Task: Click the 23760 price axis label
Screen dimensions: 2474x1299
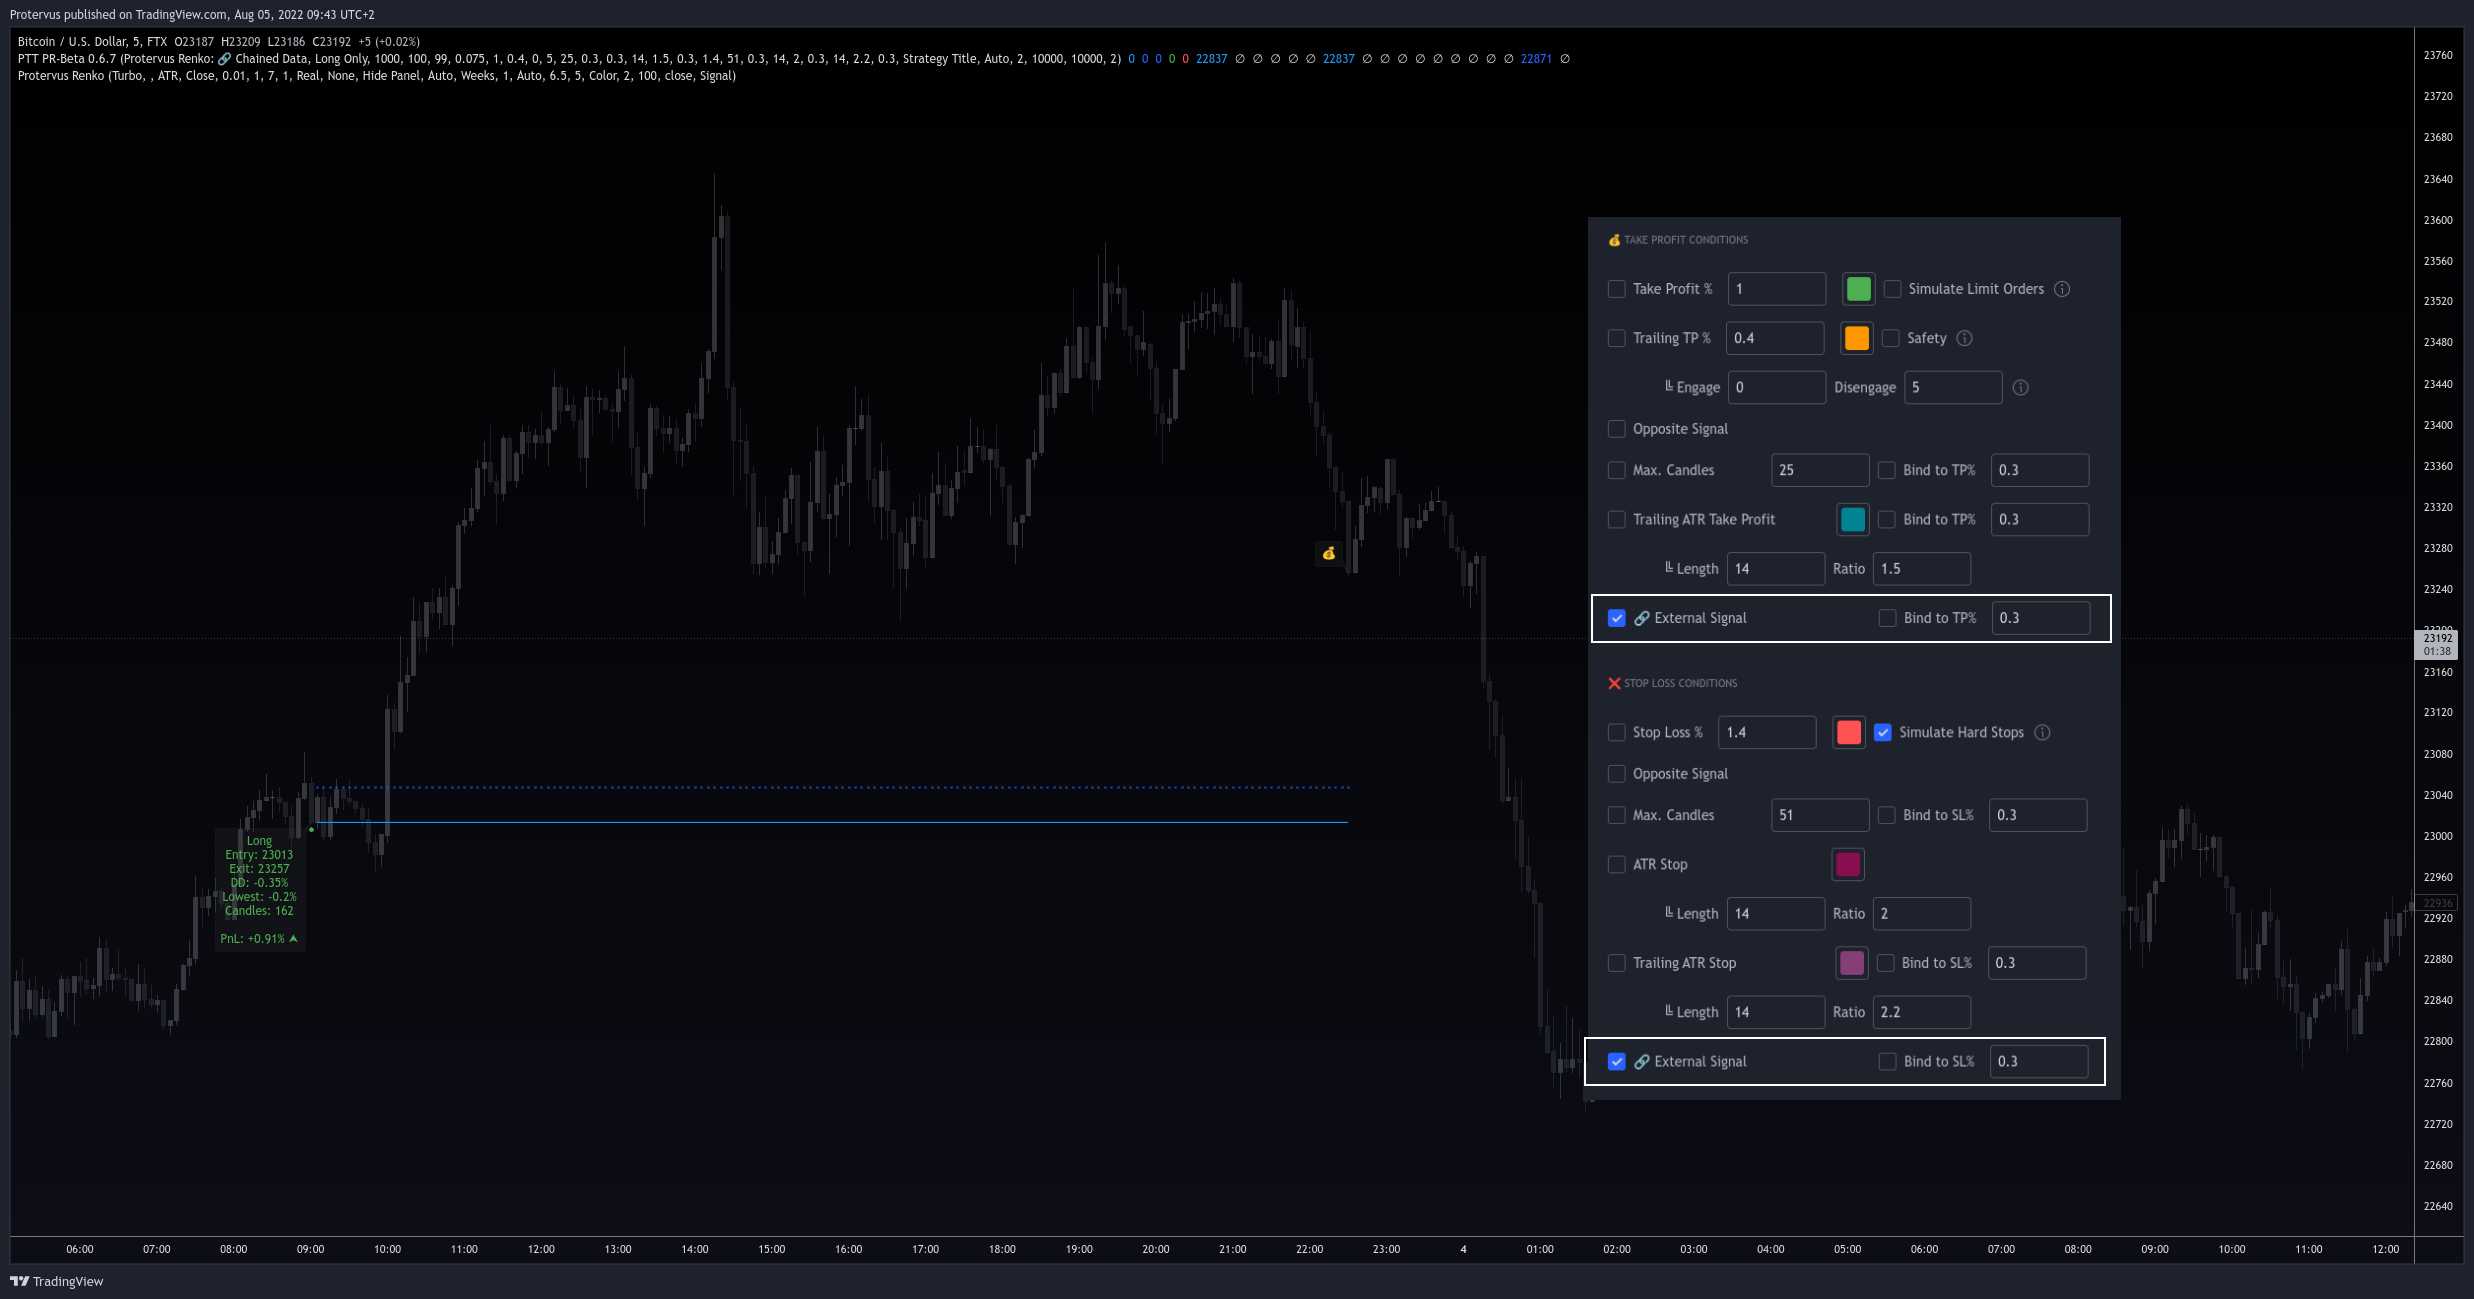Action: 2438,56
